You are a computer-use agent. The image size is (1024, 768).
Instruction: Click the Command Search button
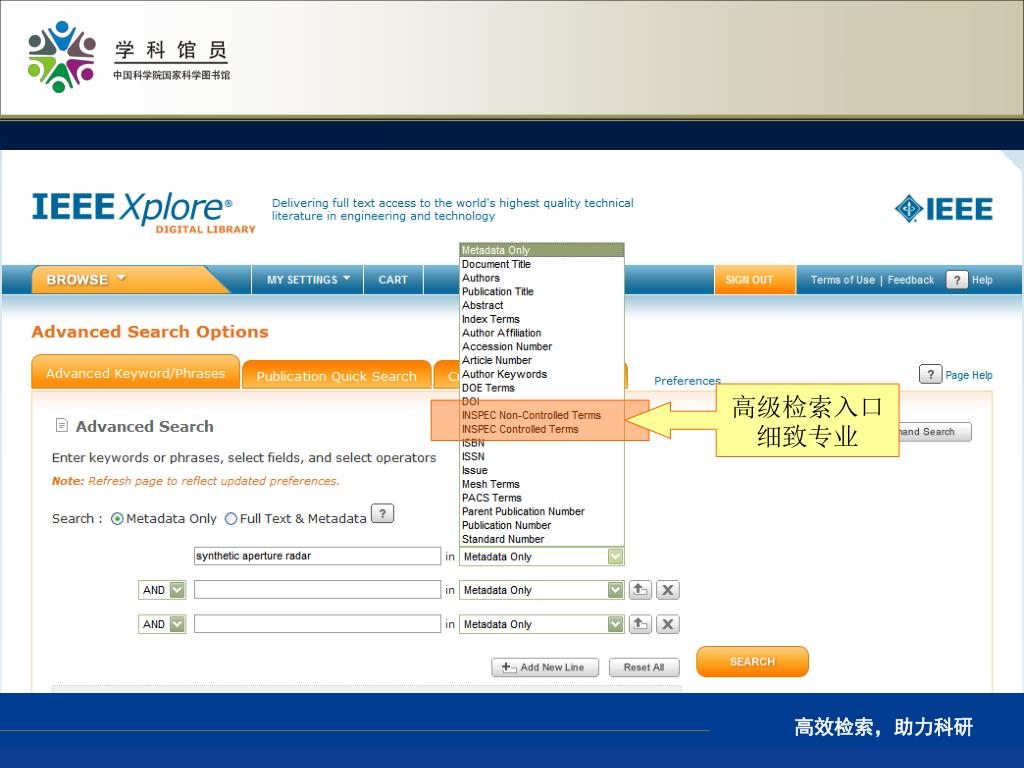935,432
